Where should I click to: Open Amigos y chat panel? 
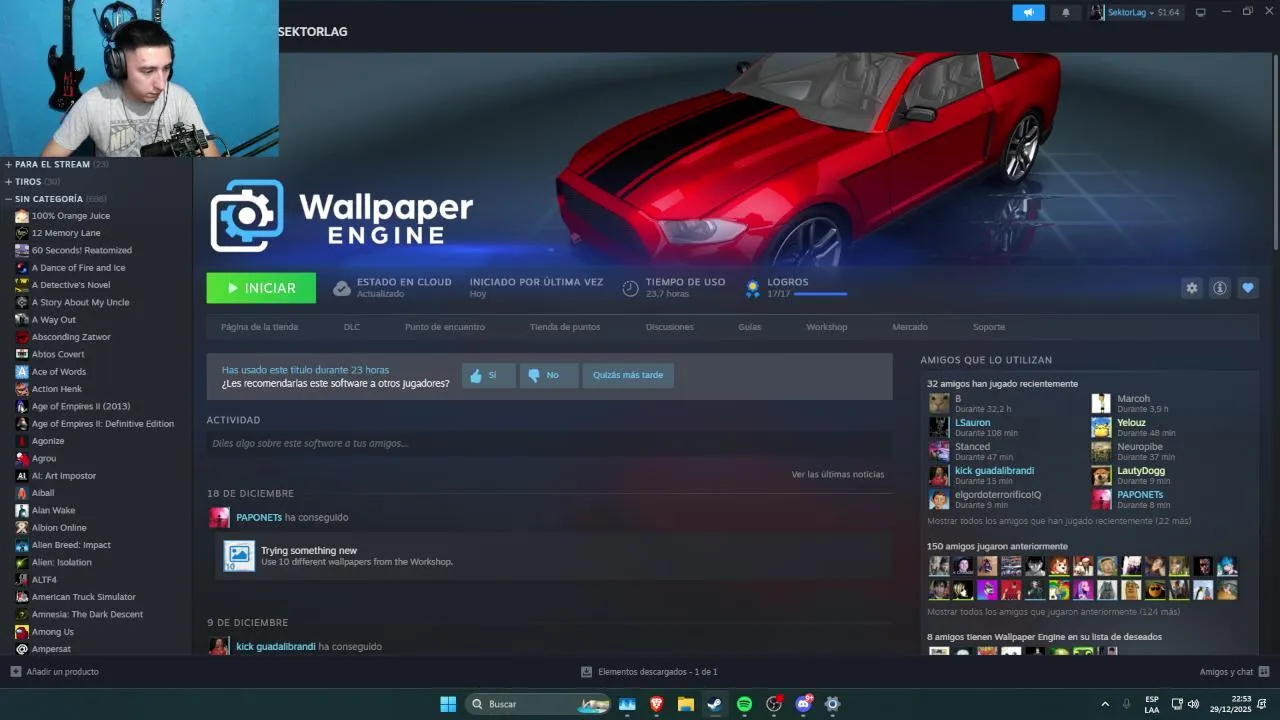(1234, 672)
